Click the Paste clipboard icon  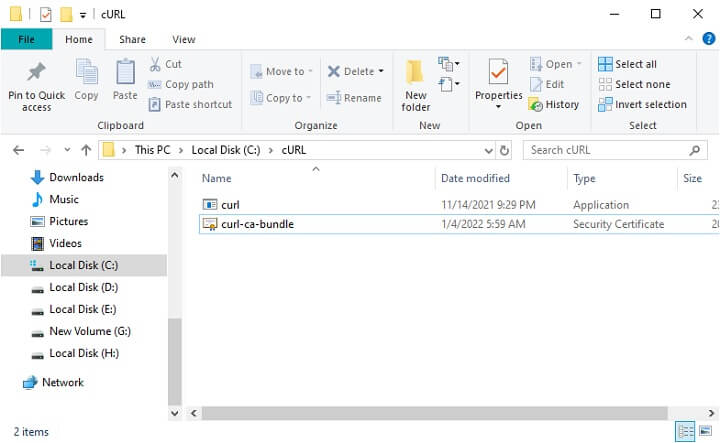point(125,73)
